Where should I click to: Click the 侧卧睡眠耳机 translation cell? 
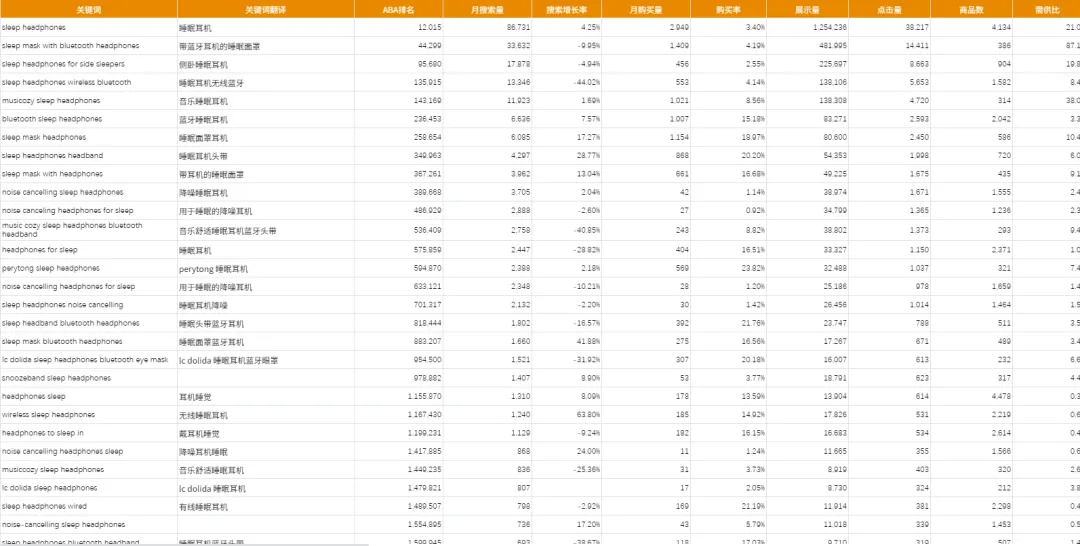tap(203, 64)
